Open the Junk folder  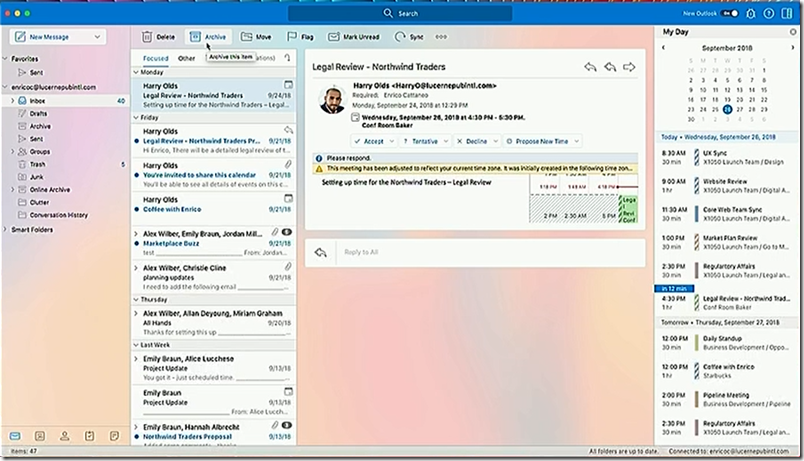pyautogui.click(x=64, y=177)
